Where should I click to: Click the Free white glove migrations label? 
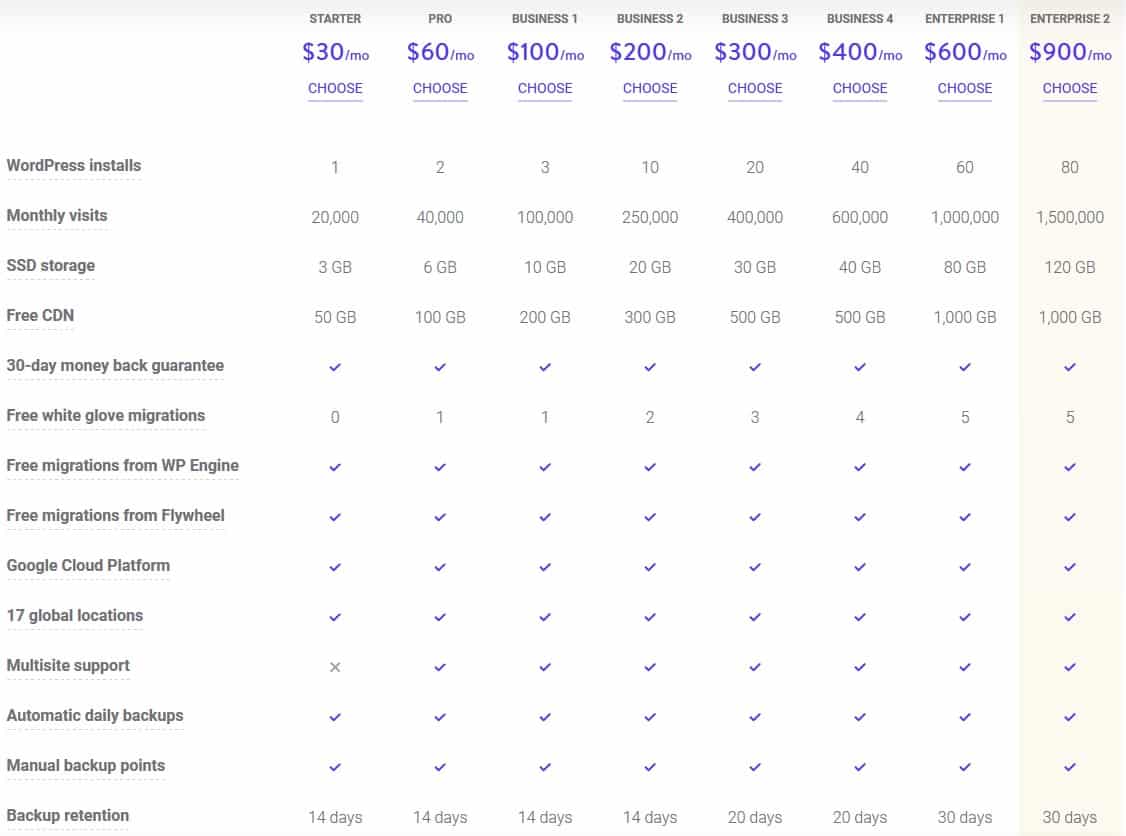coord(106,416)
